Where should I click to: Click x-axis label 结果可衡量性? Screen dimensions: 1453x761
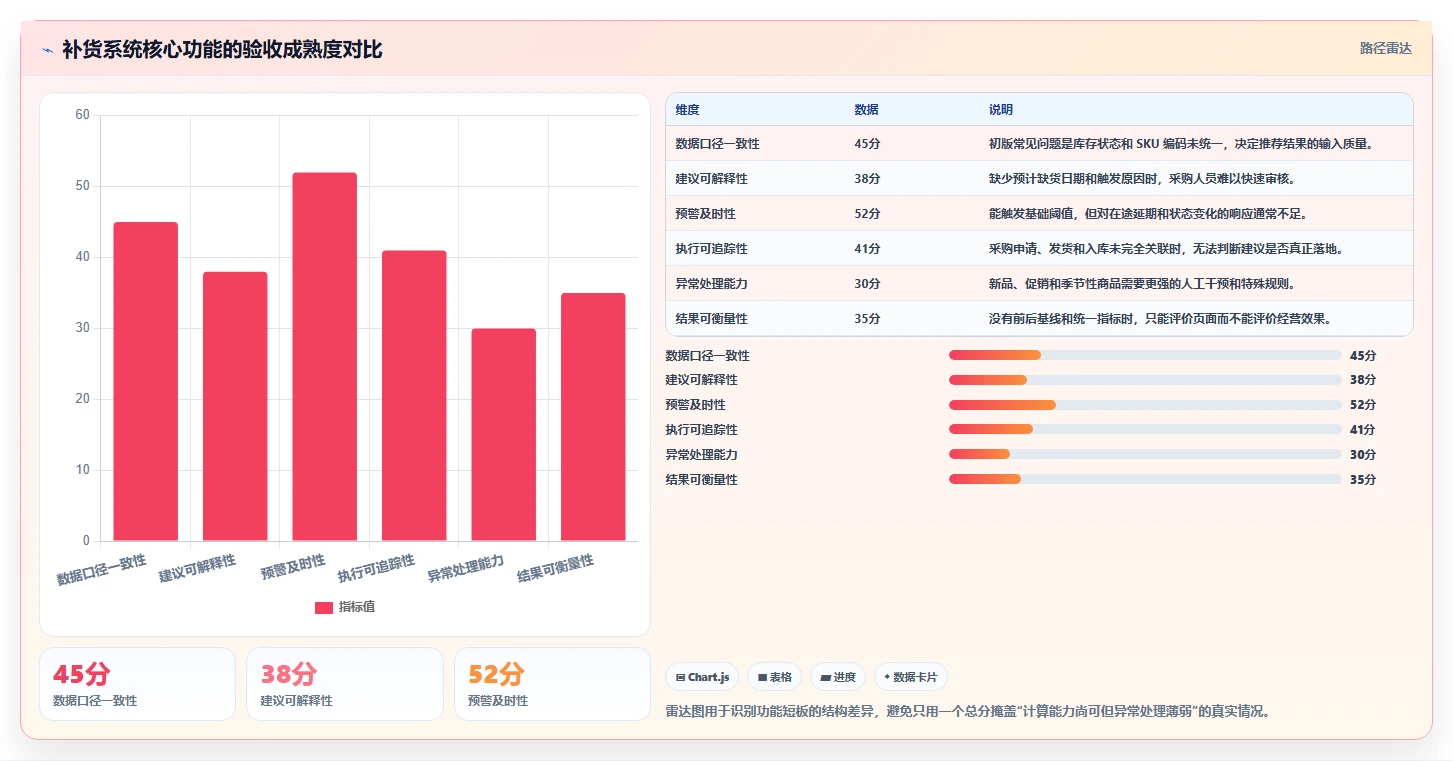555,569
